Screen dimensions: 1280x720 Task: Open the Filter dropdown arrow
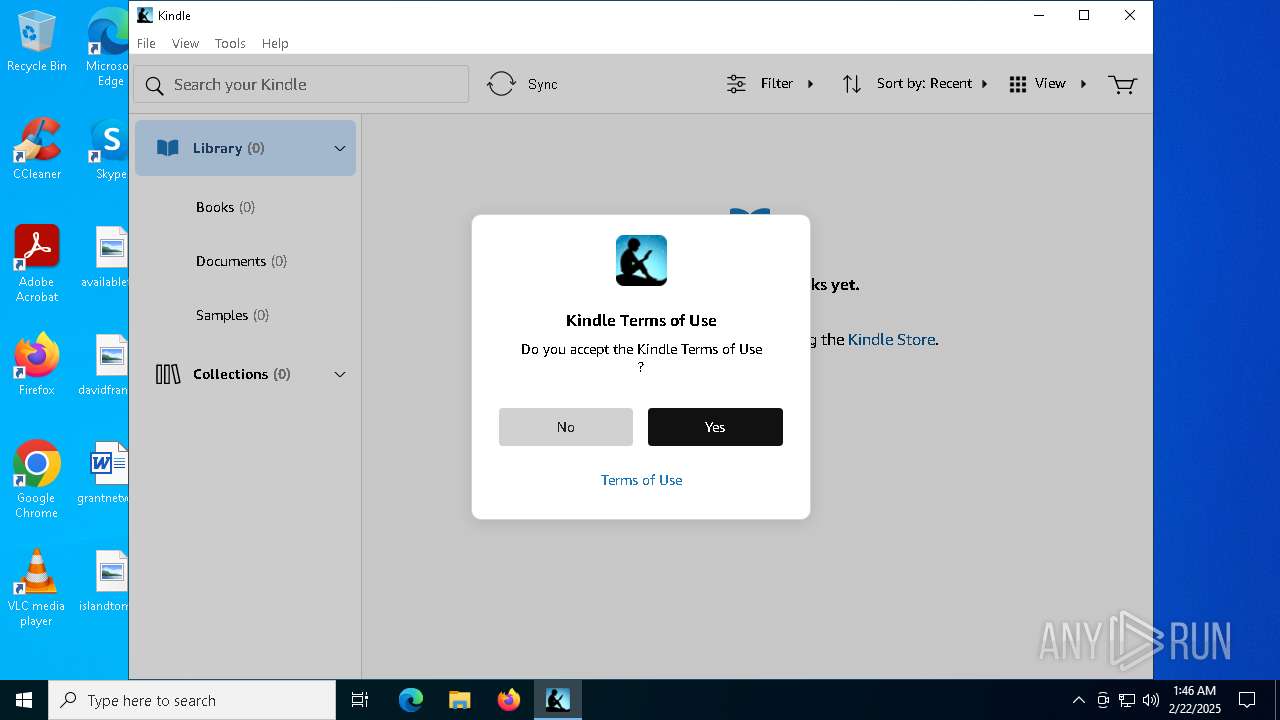point(810,84)
